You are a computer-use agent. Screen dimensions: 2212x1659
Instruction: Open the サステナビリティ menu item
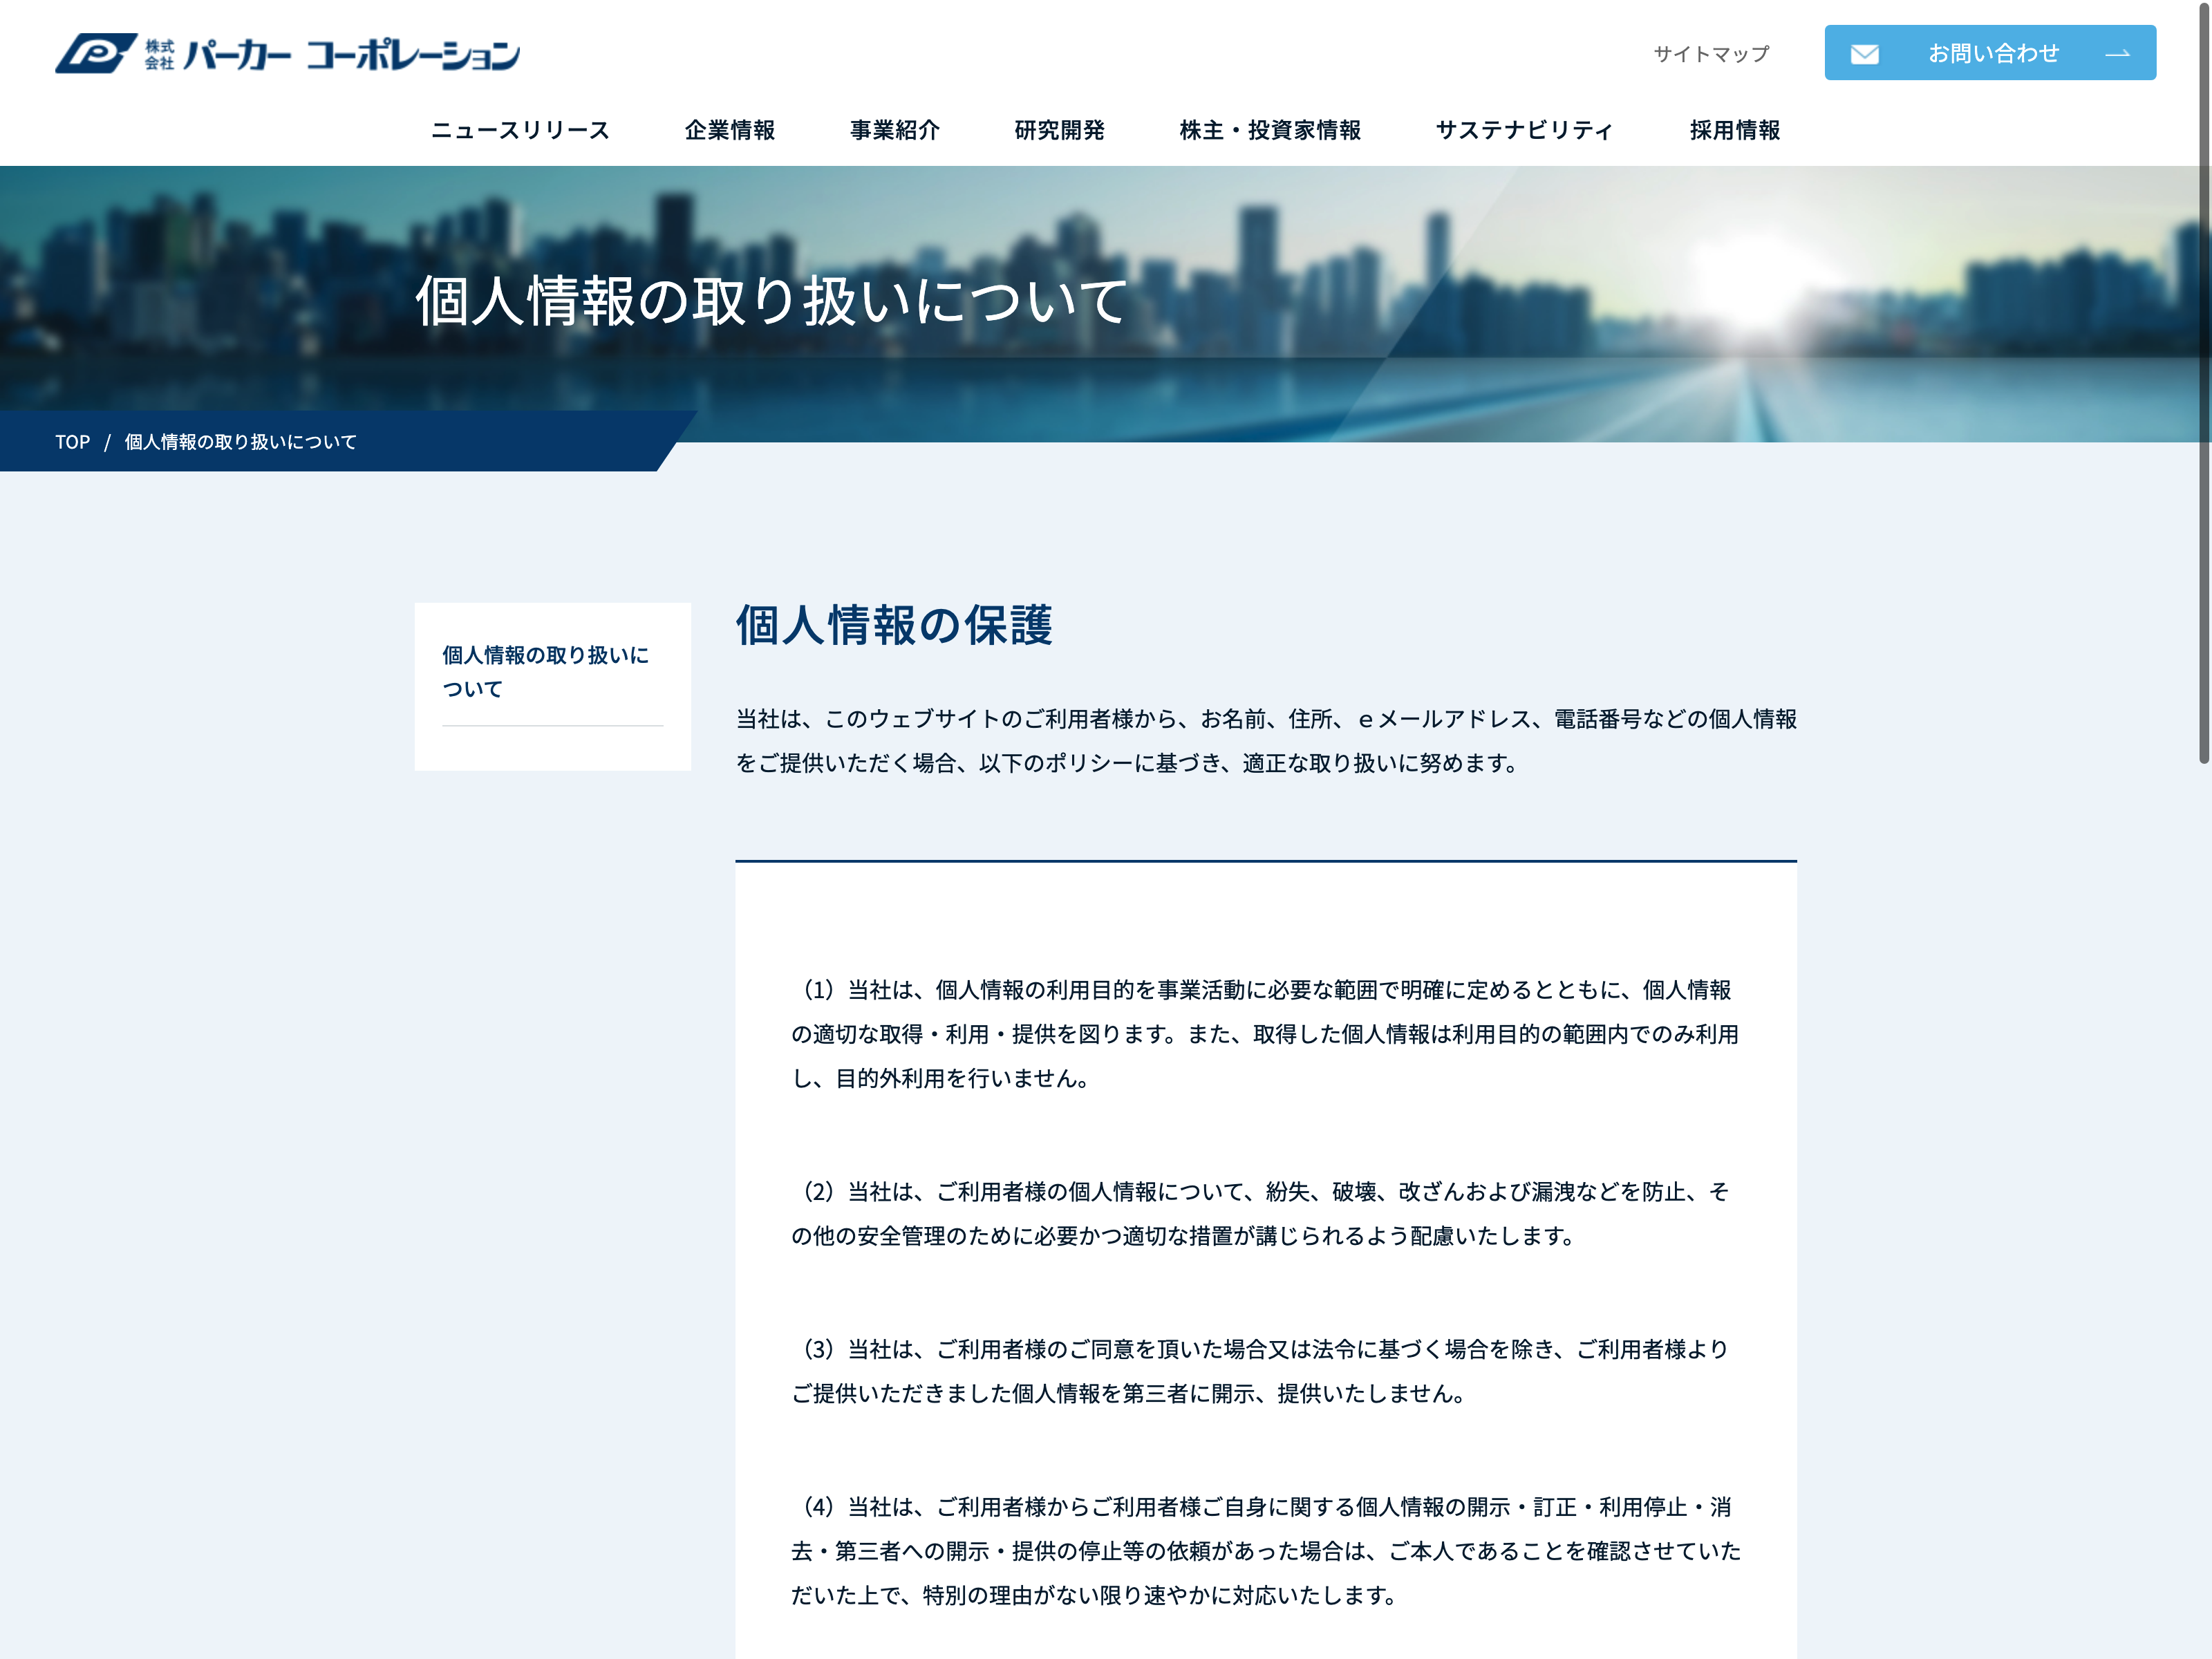click(x=1525, y=130)
